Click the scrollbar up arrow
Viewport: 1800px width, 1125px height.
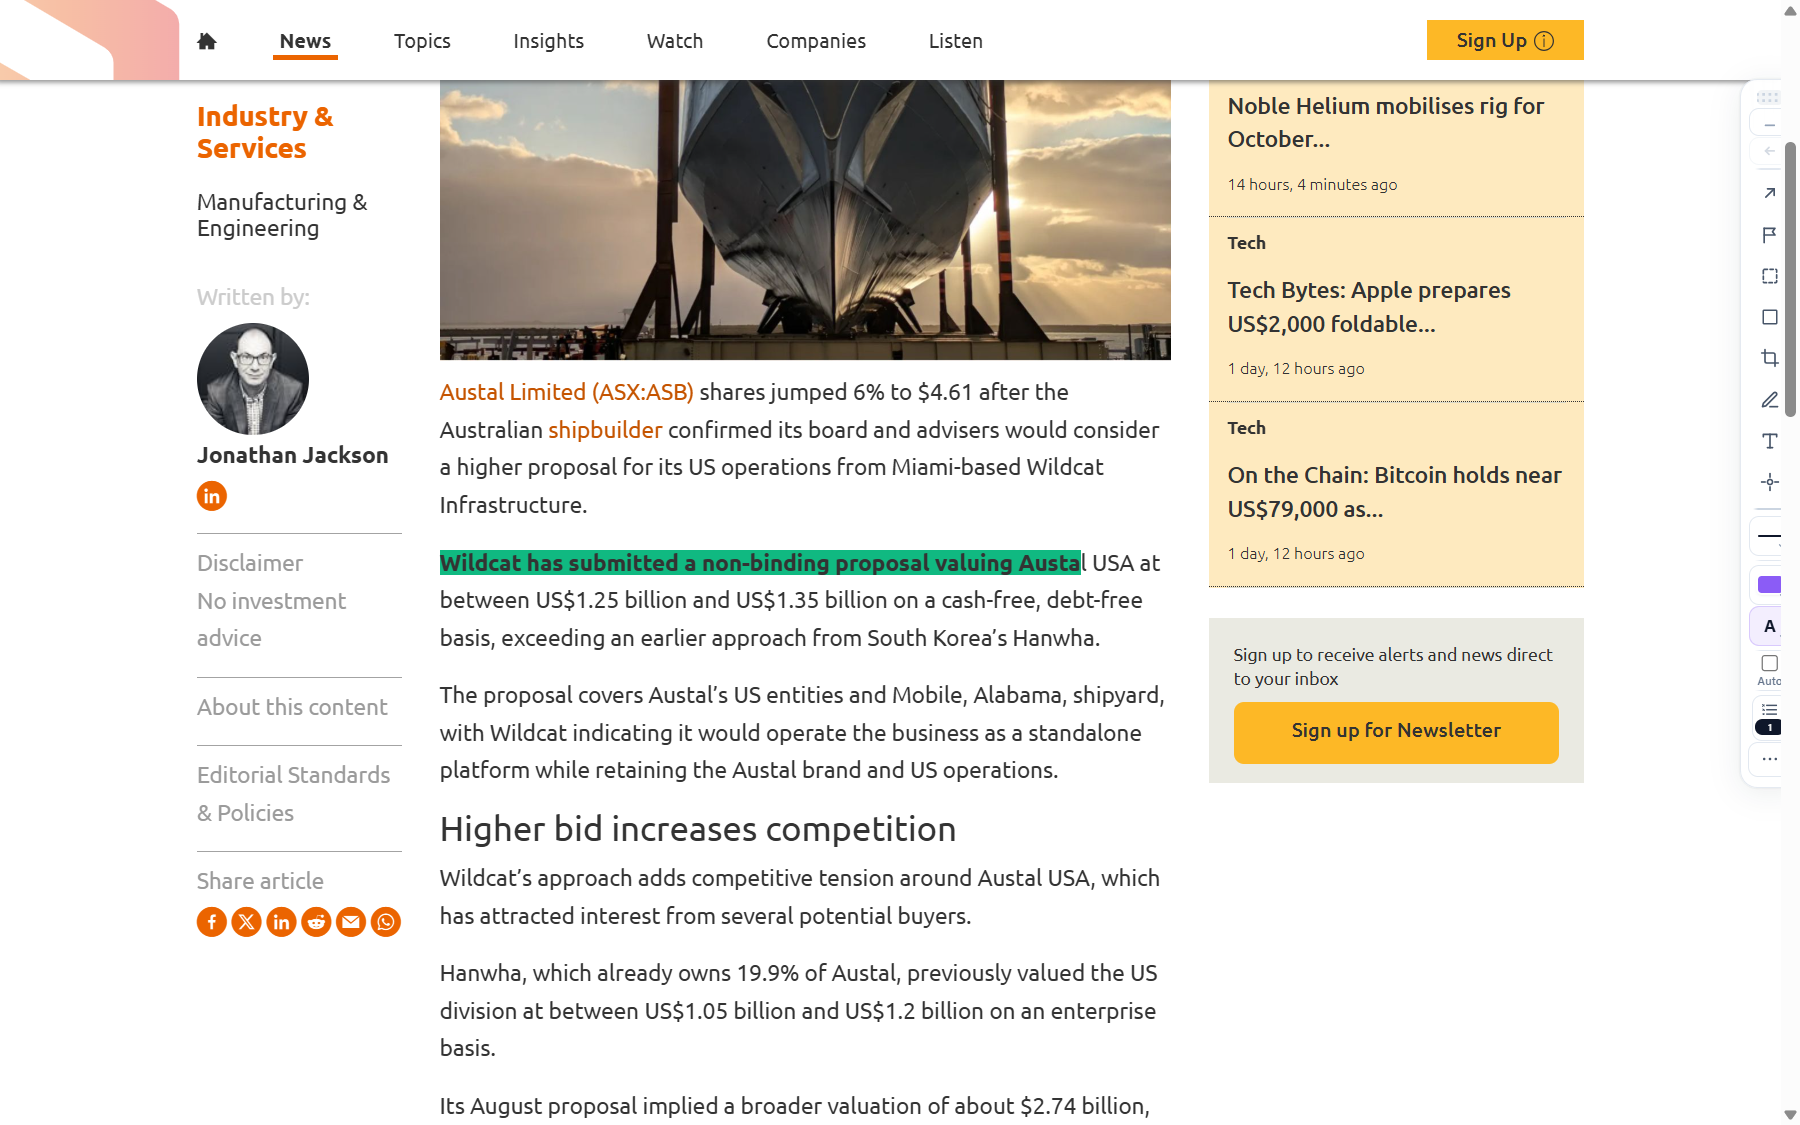pyautogui.click(x=1790, y=10)
